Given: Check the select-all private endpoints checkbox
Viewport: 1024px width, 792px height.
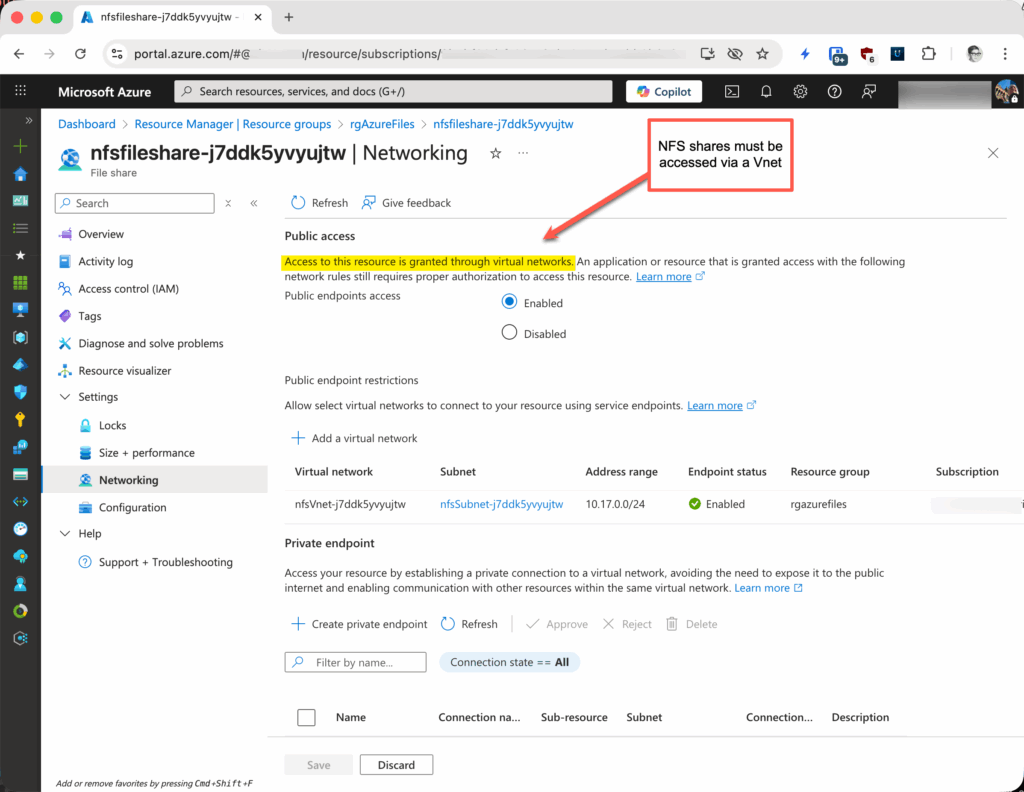Looking at the screenshot, I should pos(306,717).
